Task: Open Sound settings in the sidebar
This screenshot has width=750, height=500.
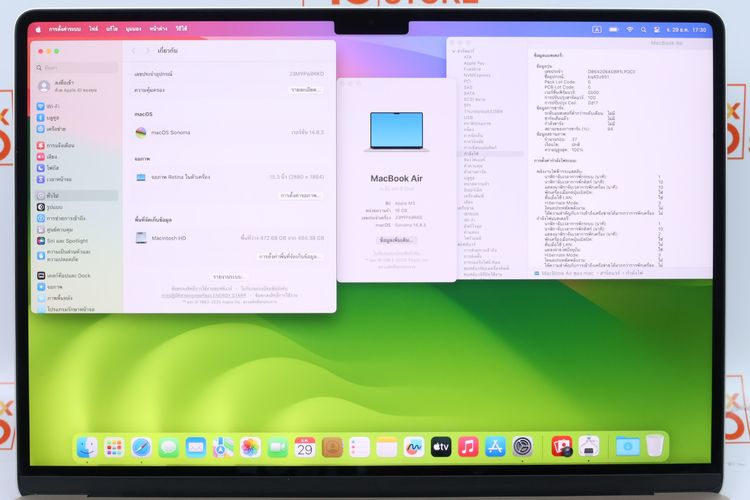Action: pos(48,156)
